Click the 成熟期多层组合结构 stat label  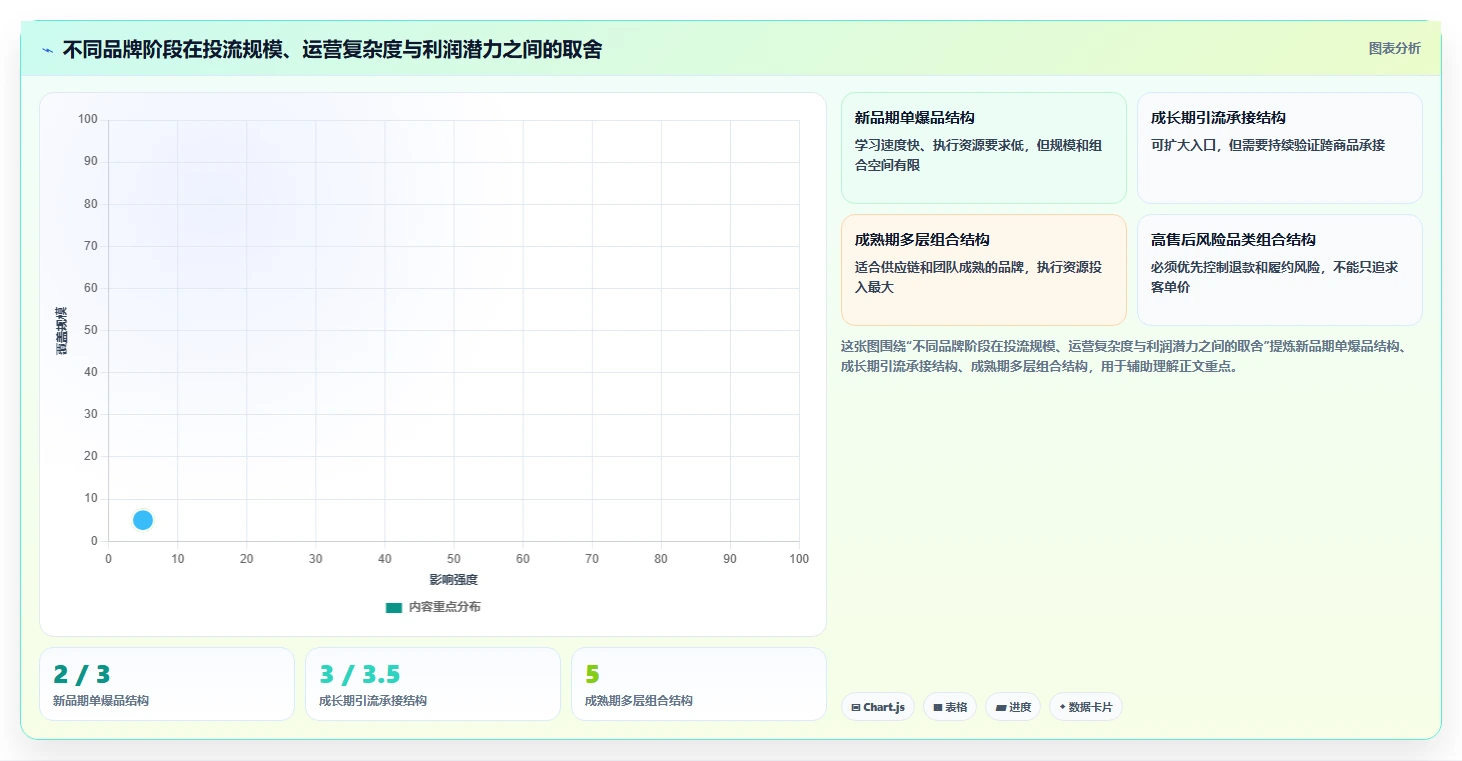(x=639, y=701)
